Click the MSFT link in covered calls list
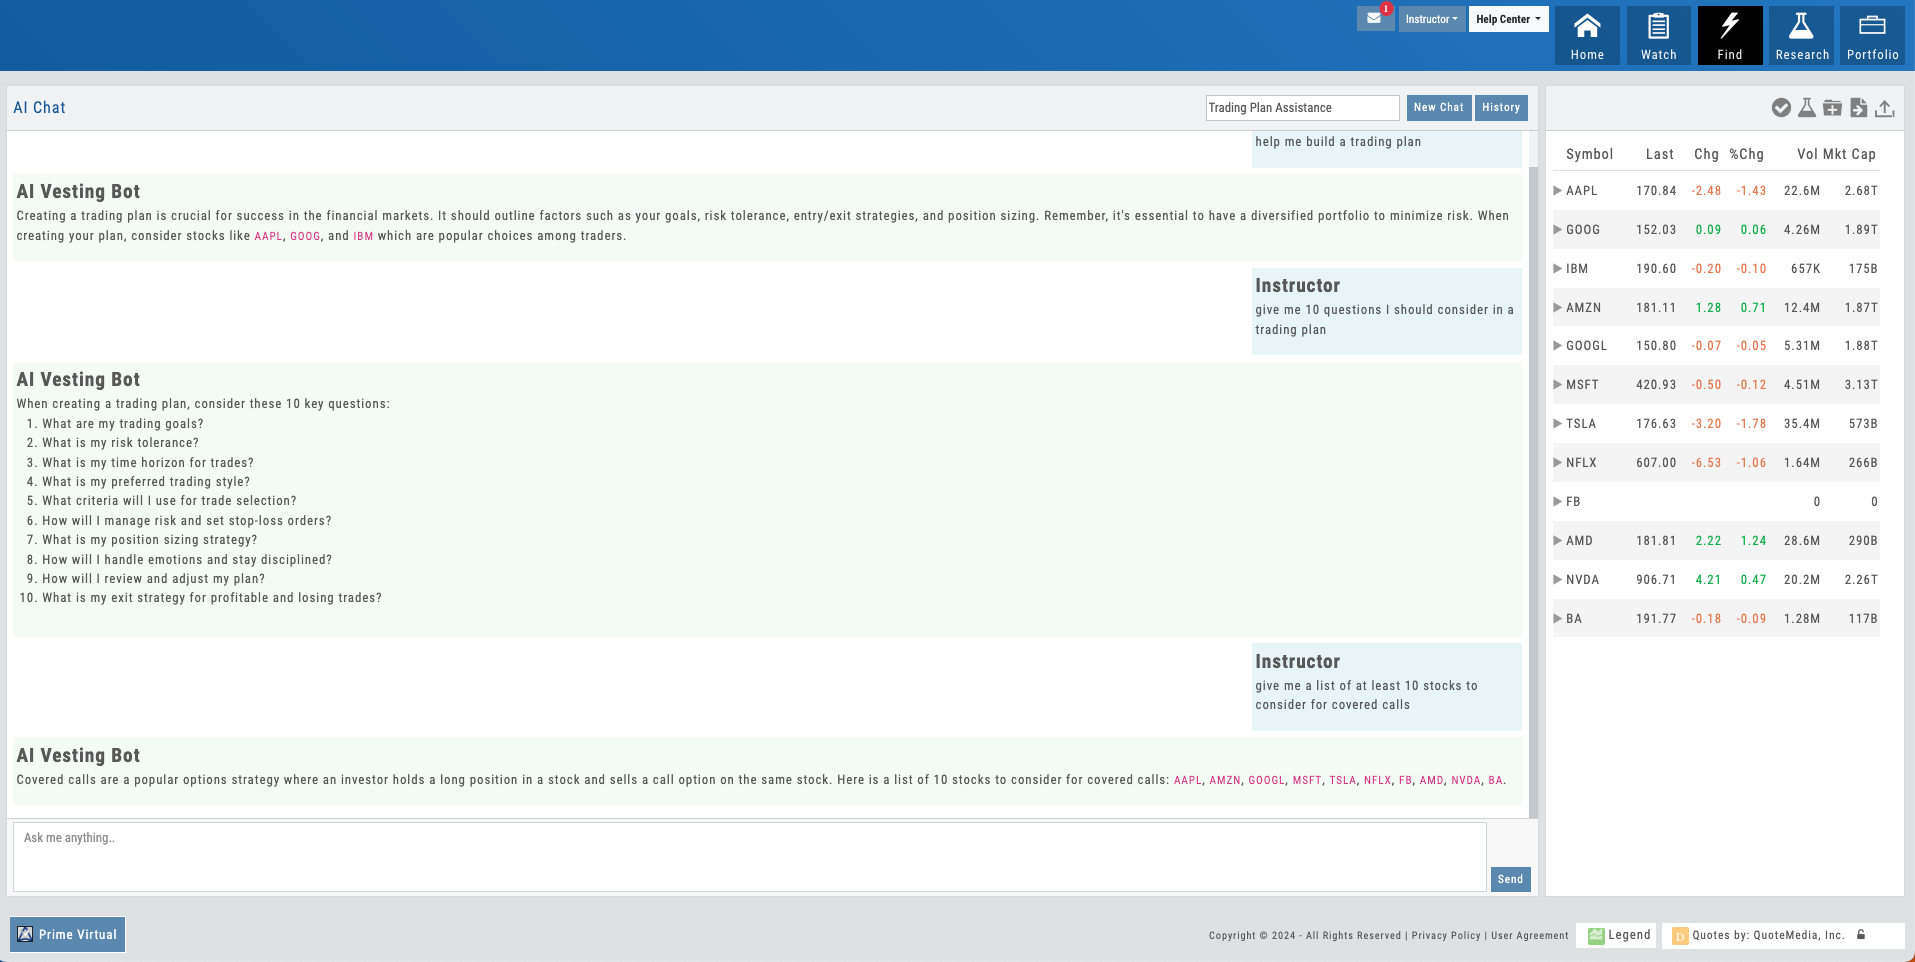Viewport: 1915px width, 962px height. click(1307, 781)
